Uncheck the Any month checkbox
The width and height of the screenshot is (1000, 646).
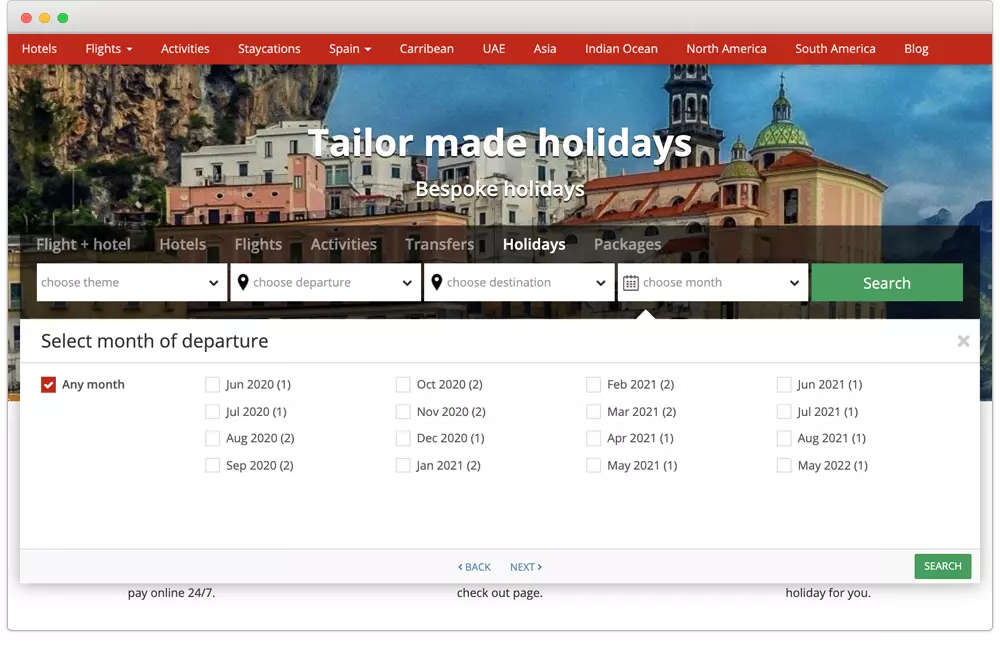[48, 384]
